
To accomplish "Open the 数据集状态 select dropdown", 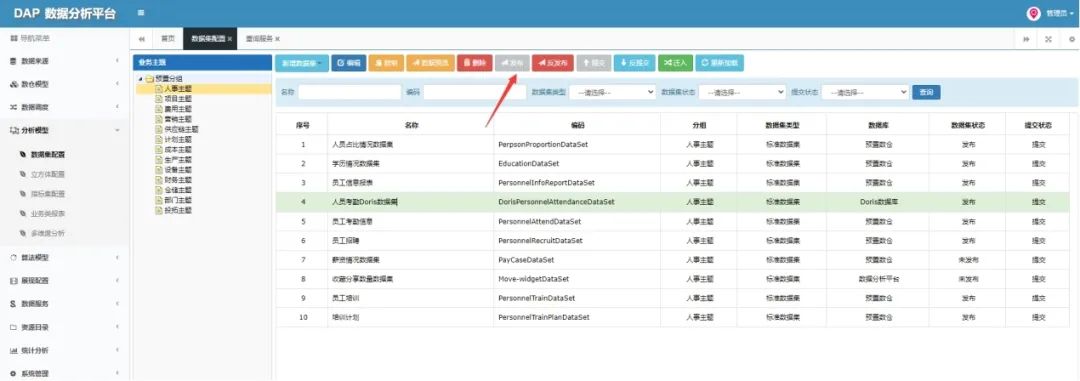I will [x=742, y=92].
